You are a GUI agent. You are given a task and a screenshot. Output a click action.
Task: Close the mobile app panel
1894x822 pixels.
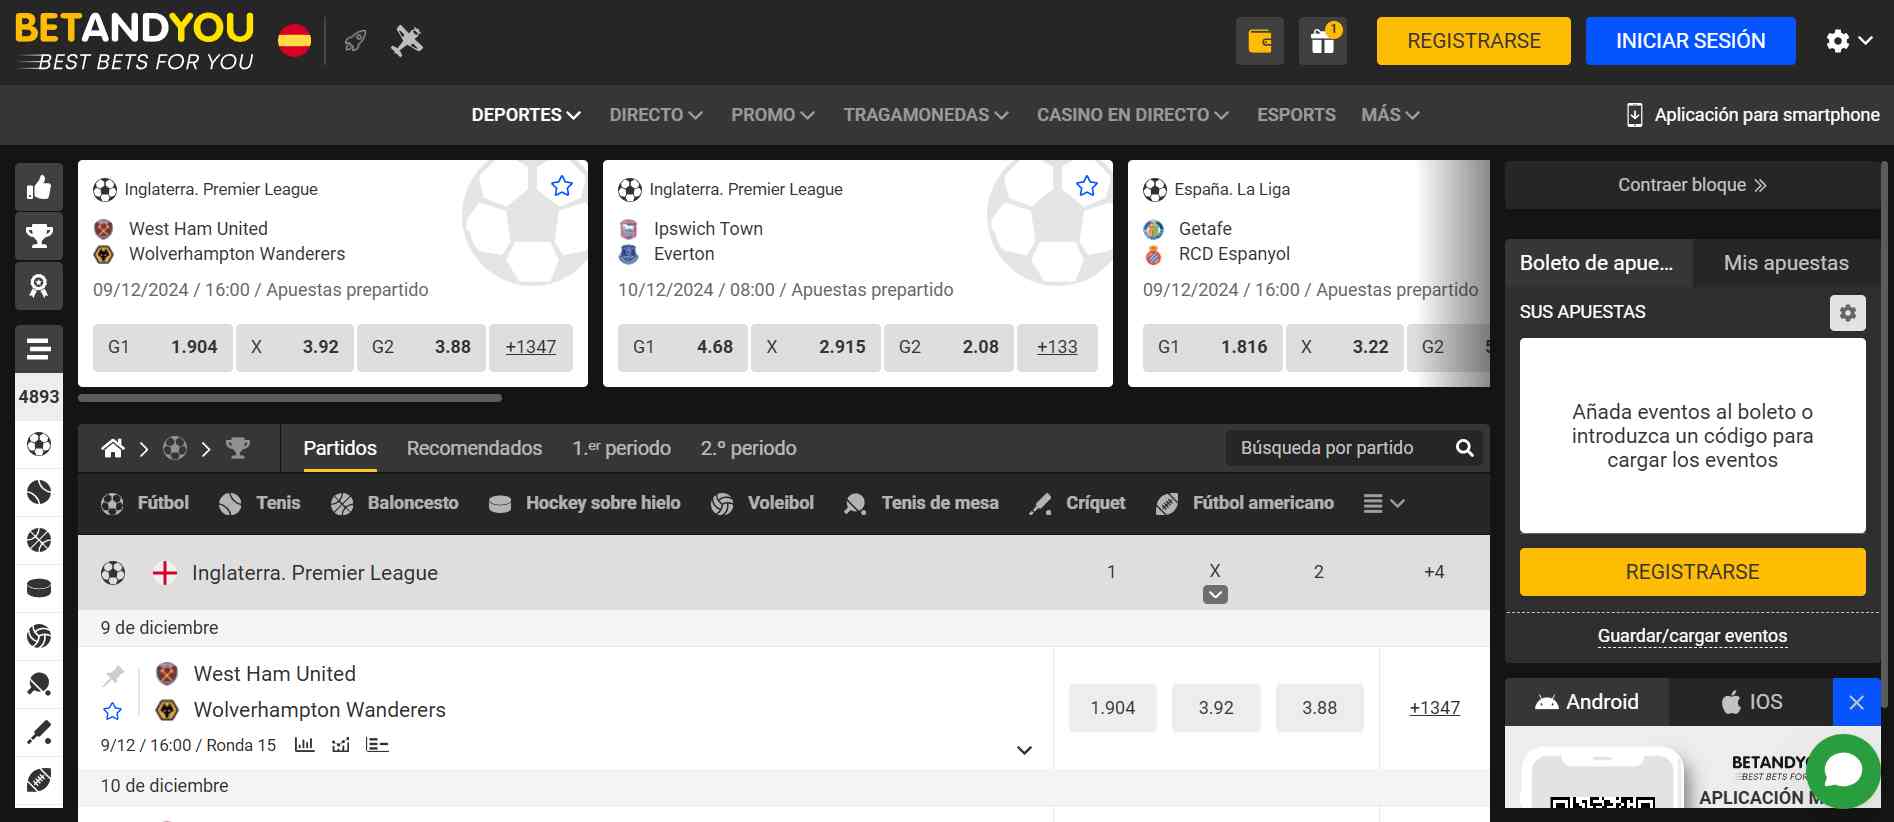click(x=1857, y=702)
